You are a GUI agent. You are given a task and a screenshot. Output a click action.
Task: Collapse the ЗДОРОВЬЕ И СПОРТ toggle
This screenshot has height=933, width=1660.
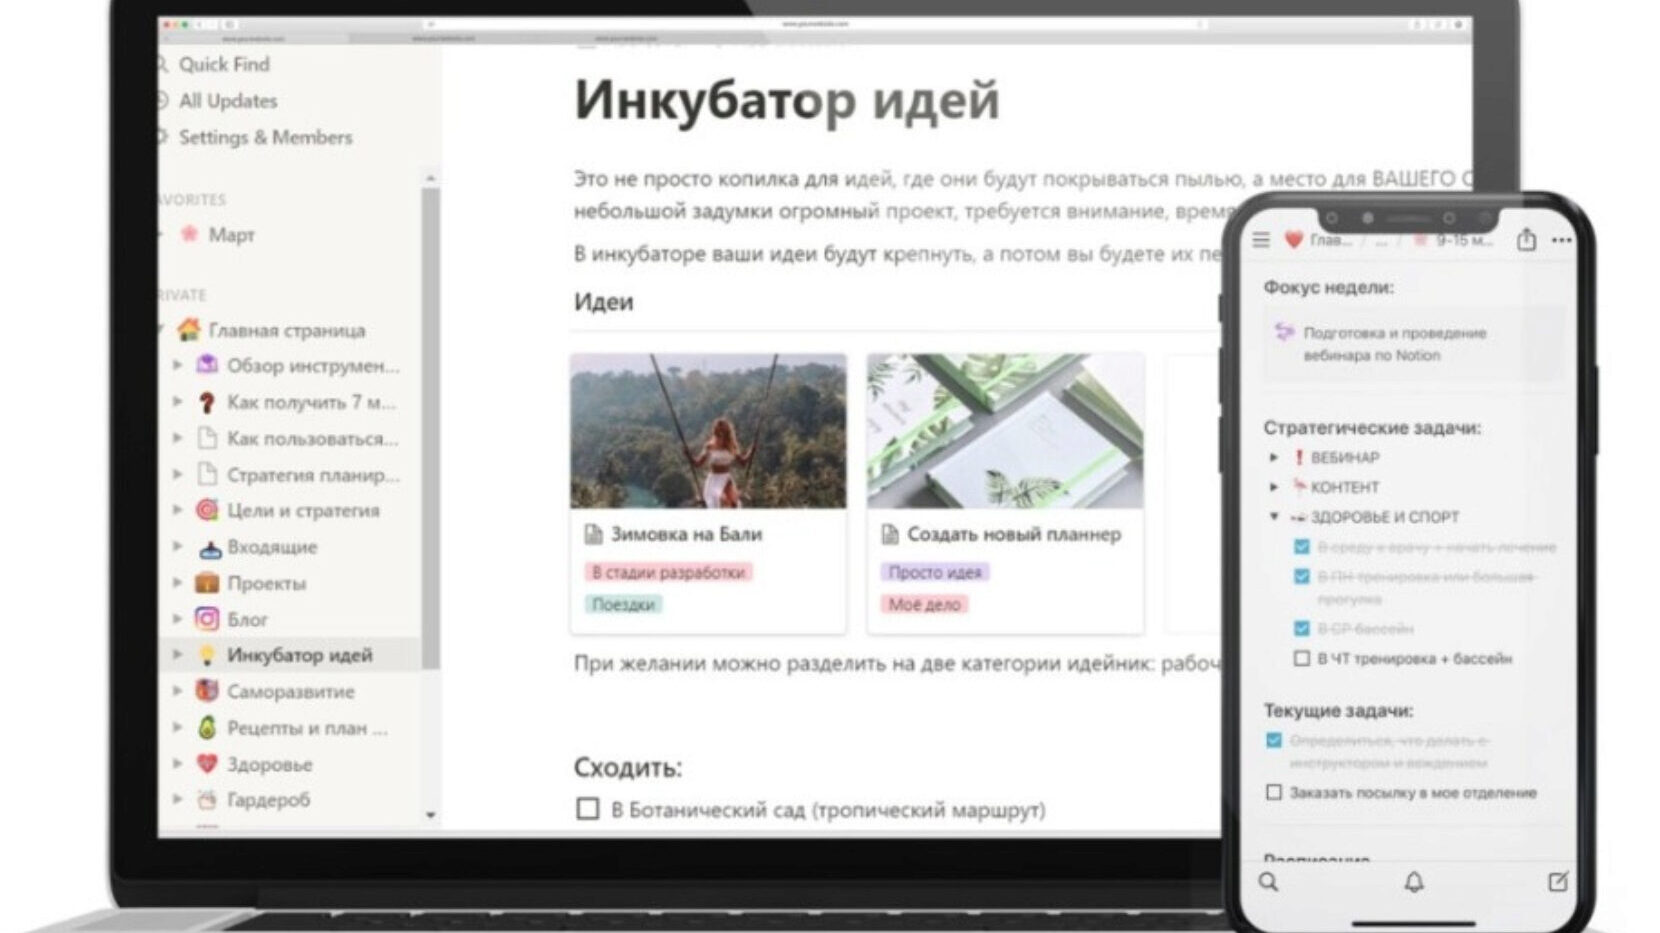coord(1274,517)
